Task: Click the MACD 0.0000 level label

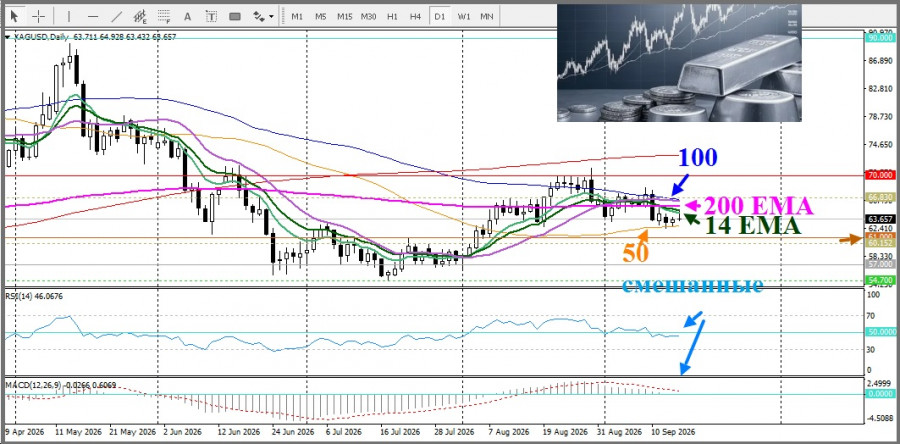Action: [x=880, y=394]
